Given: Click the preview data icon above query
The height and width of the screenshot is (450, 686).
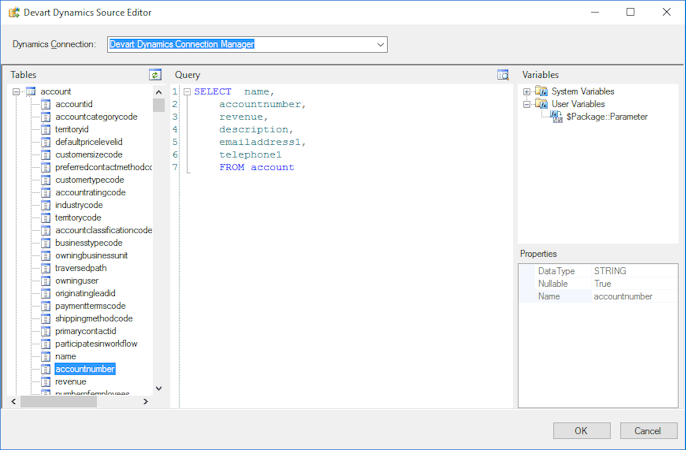Looking at the screenshot, I should [503, 75].
